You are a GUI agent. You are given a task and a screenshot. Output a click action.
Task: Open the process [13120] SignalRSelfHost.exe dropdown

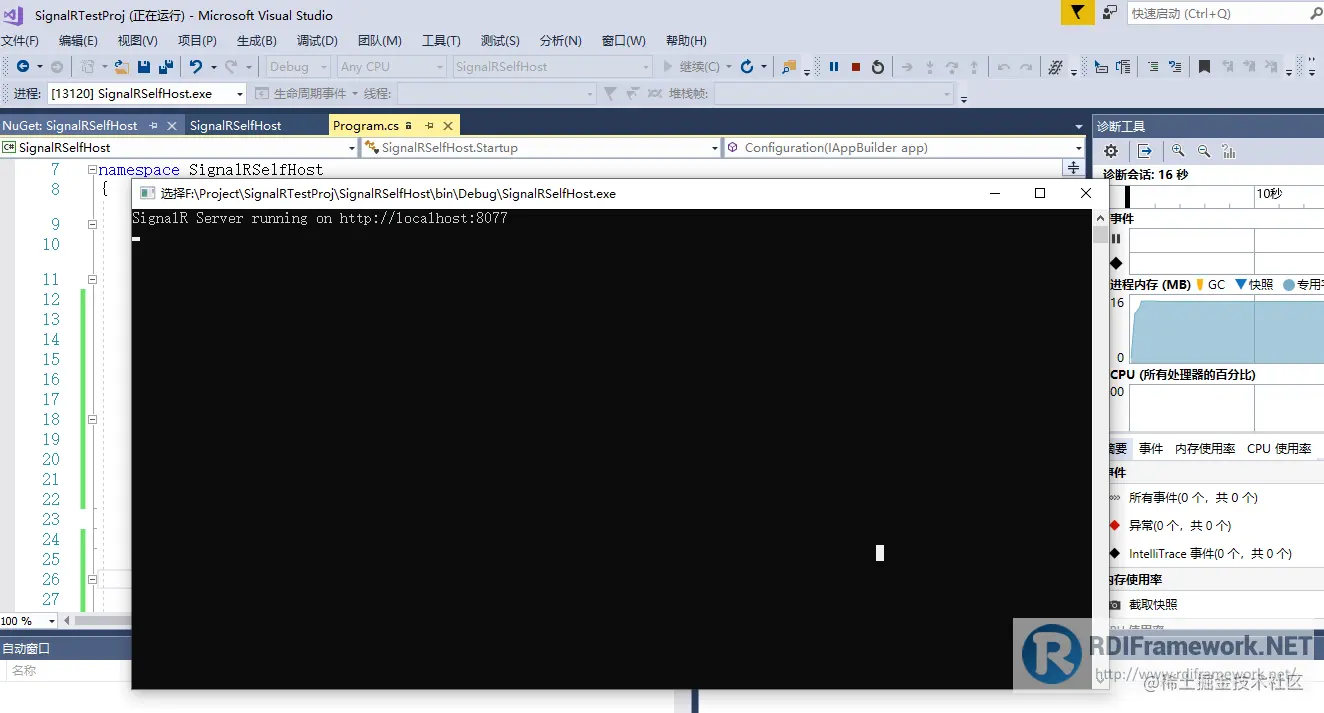point(145,93)
